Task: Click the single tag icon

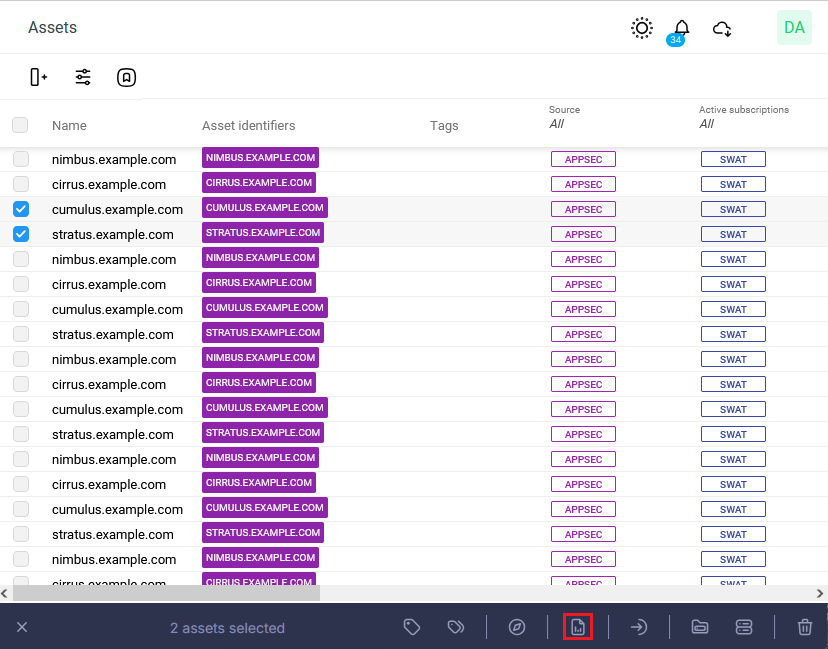Action: [412, 627]
